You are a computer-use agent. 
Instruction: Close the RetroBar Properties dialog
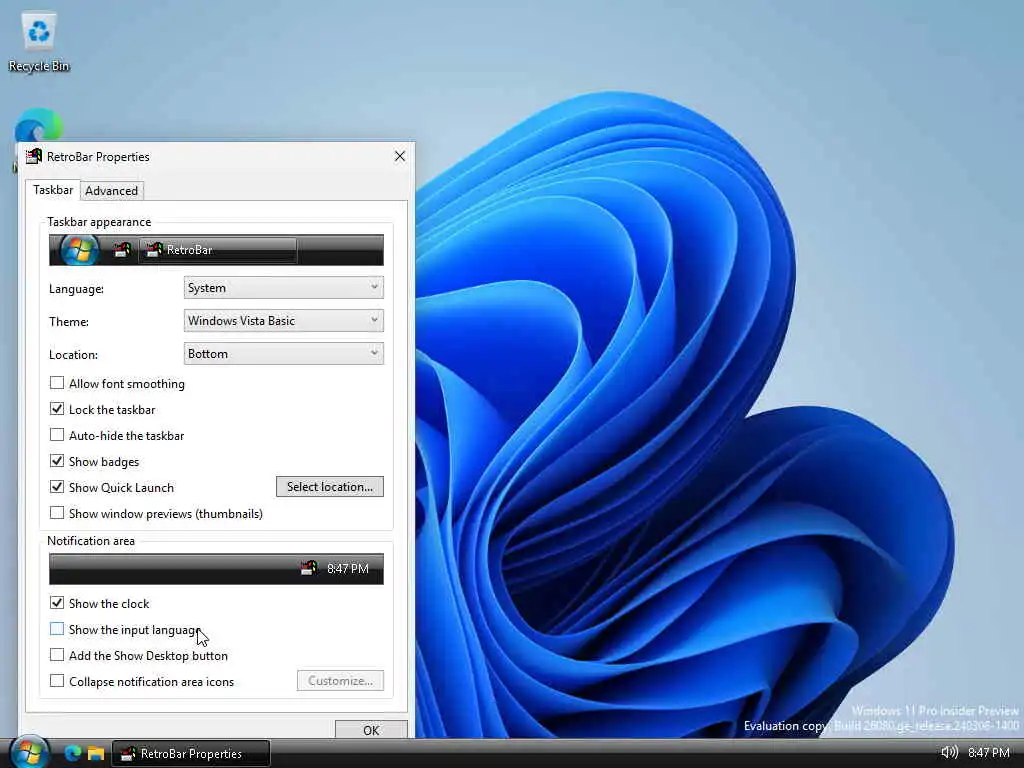pos(400,156)
